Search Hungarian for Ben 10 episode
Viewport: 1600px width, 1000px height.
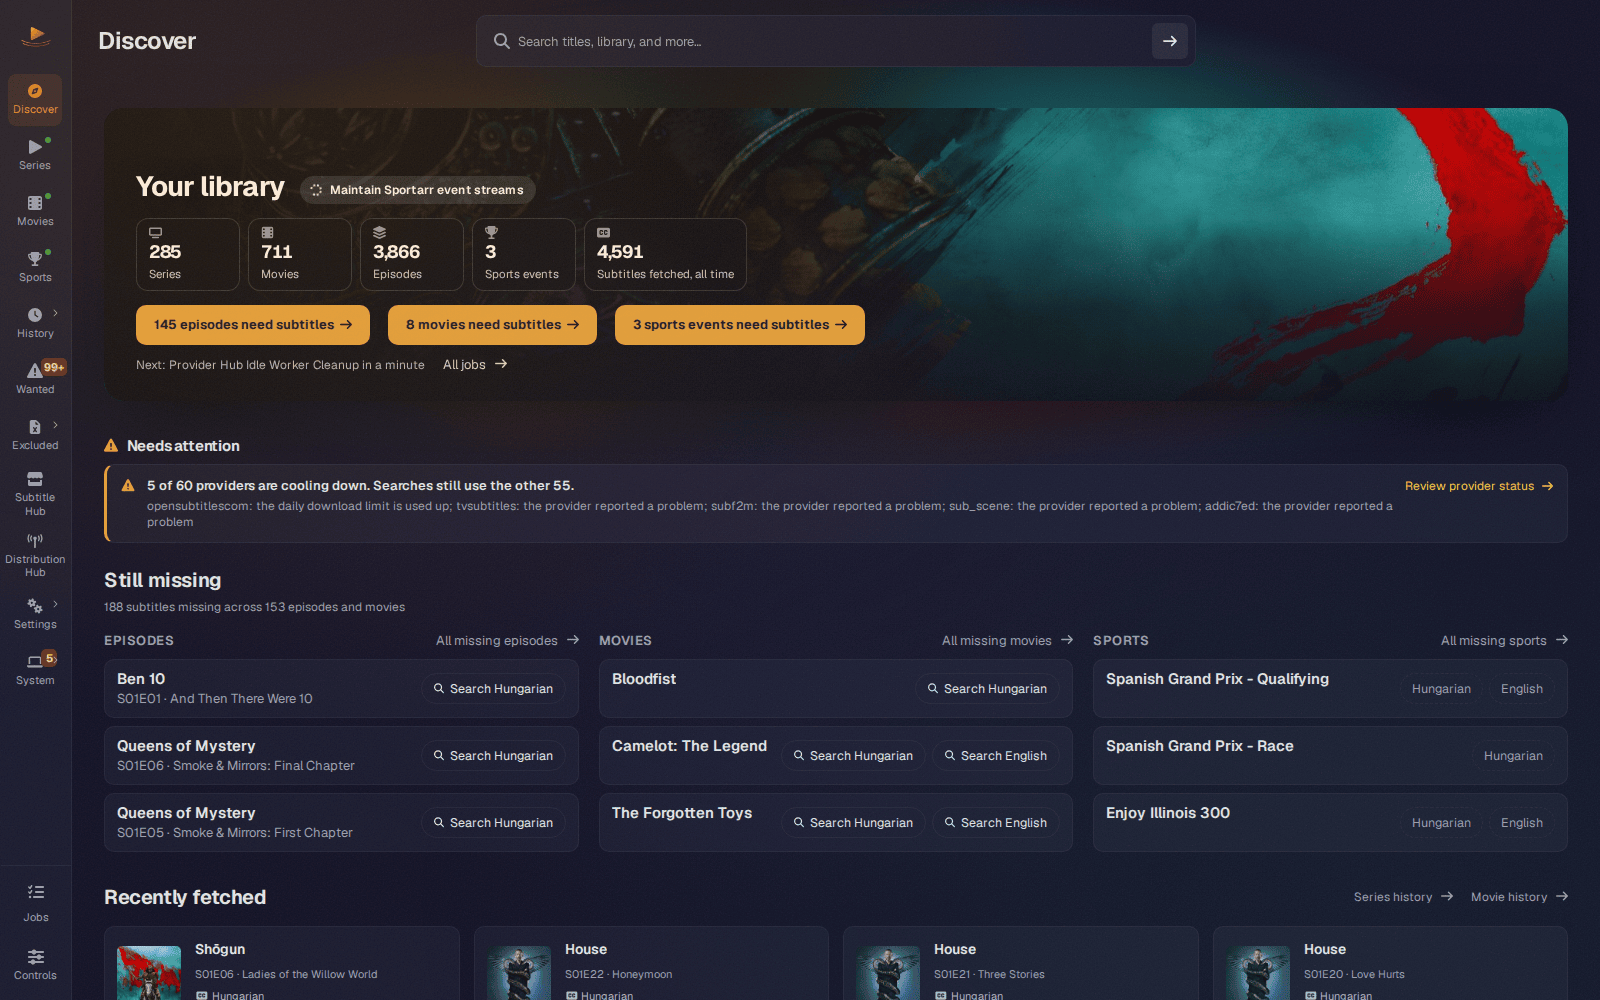click(493, 689)
